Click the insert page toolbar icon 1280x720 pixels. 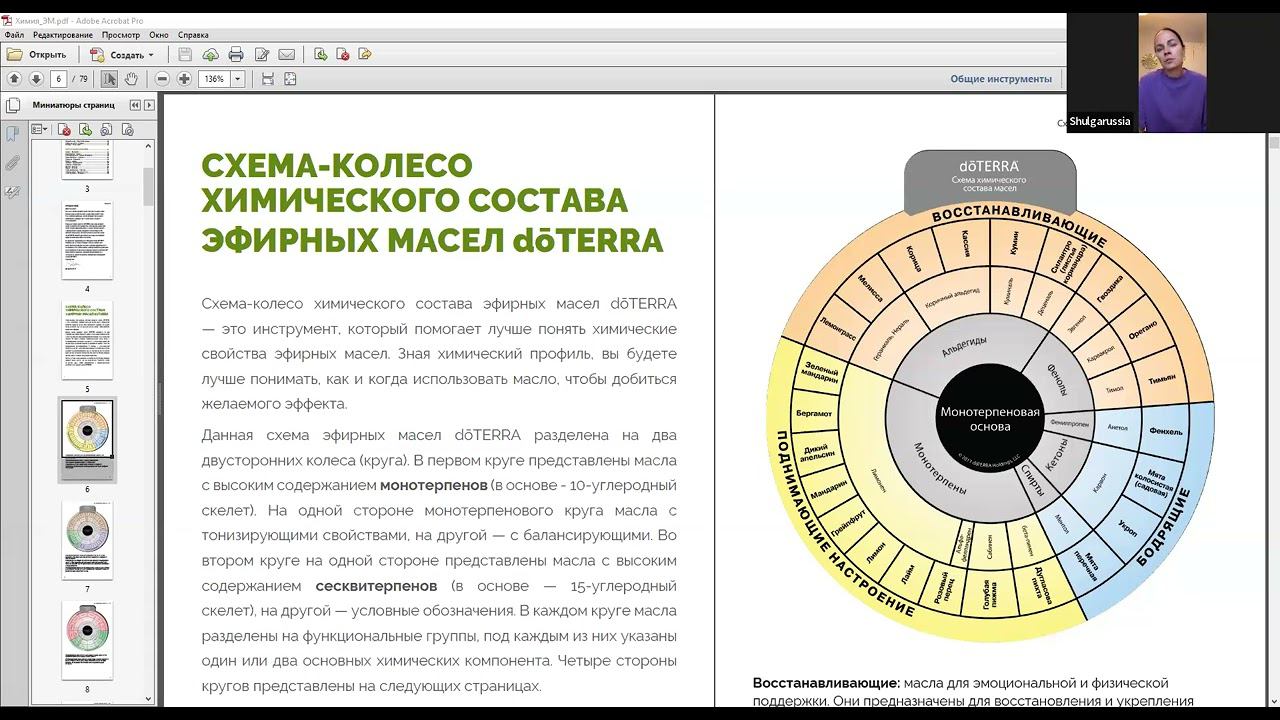pyautogui.click(x=320, y=54)
